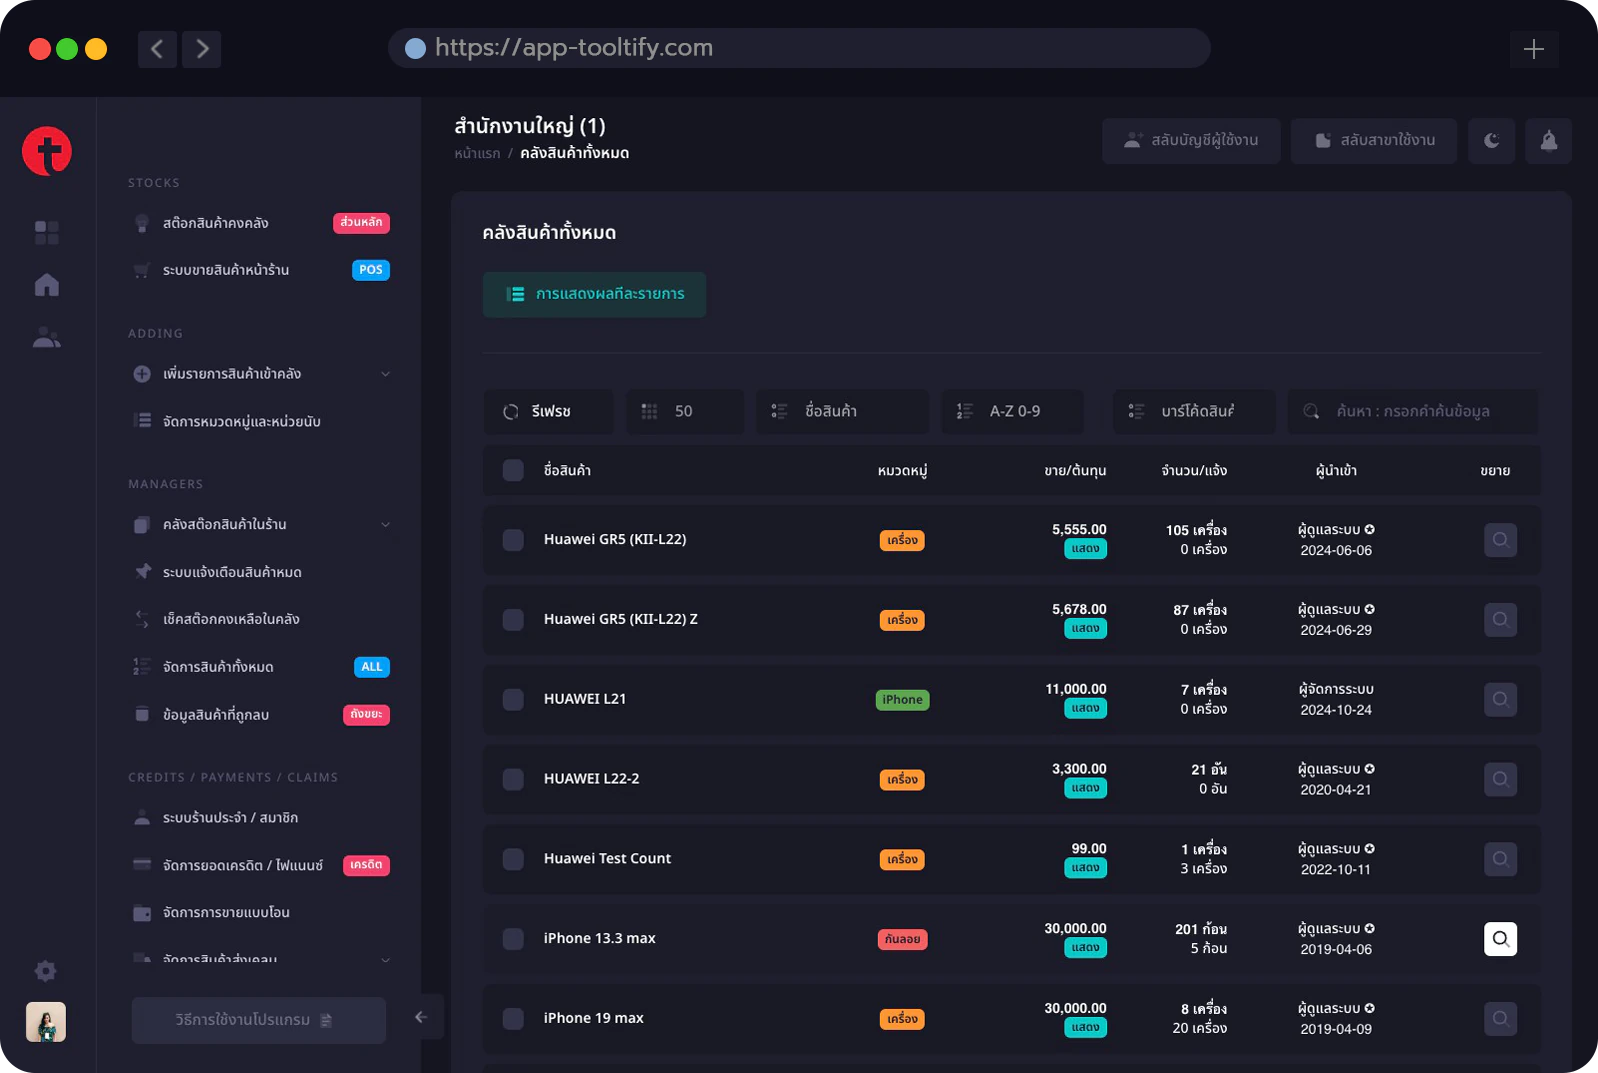Toggle the select-all checkbox in table header

coord(513,470)
